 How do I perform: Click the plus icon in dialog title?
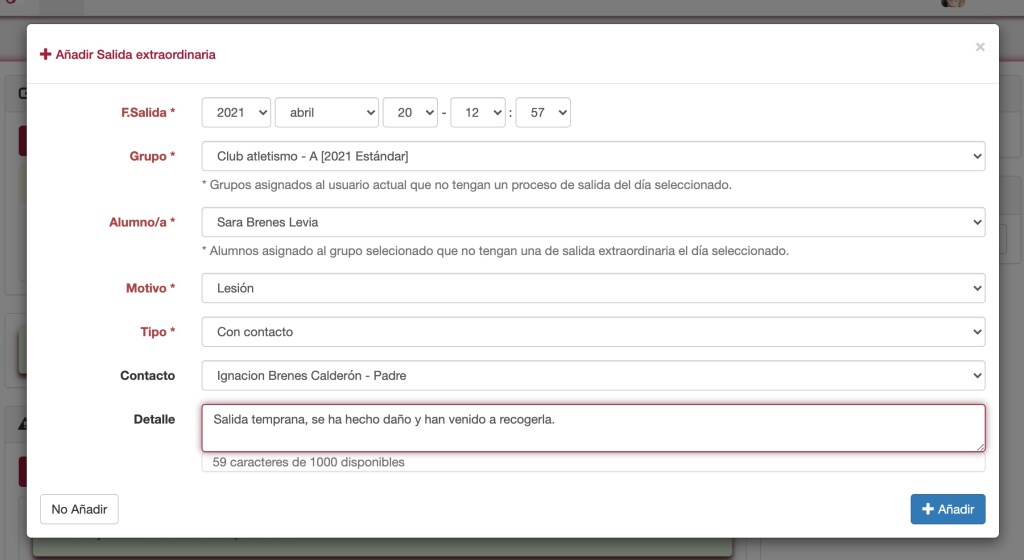coord(45,54)
